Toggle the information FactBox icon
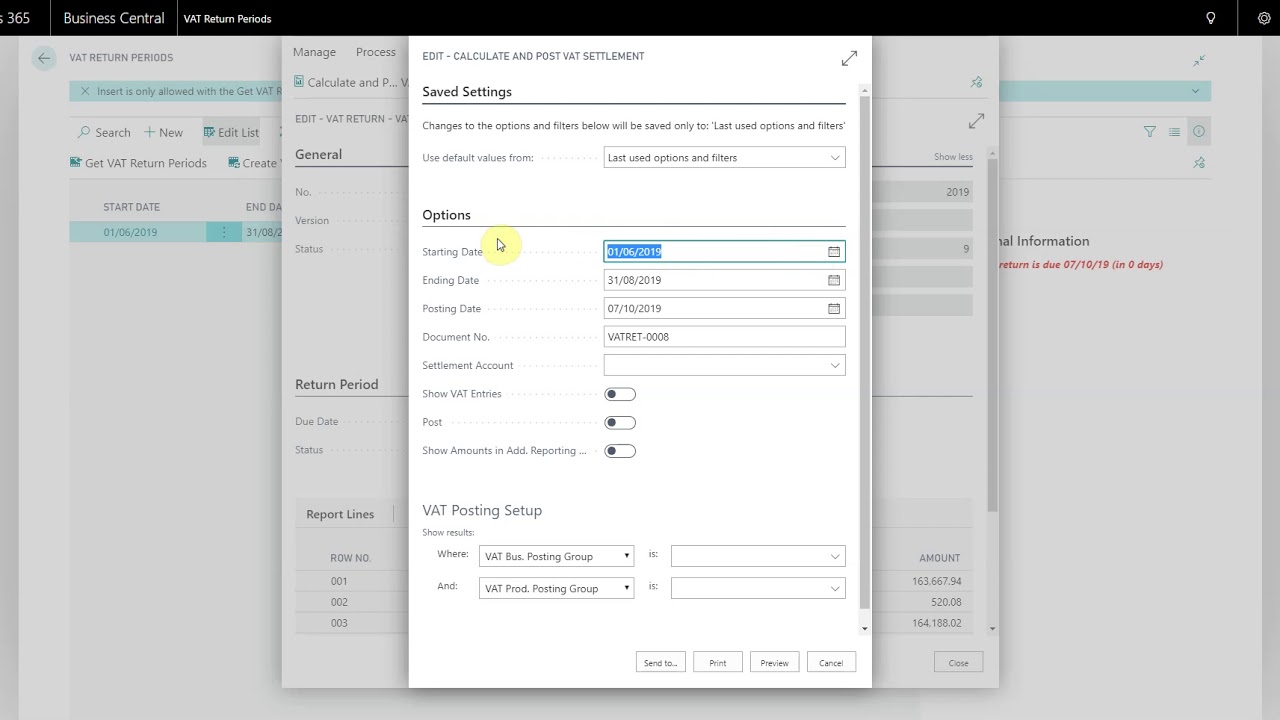The image size is (1280, 720). [1199, 131]
